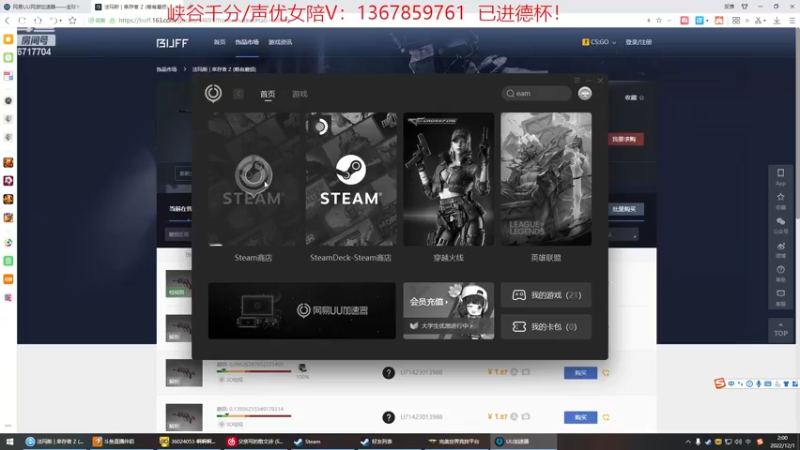Select the 英雄联盟 League of Legends card

coord(546,179)
